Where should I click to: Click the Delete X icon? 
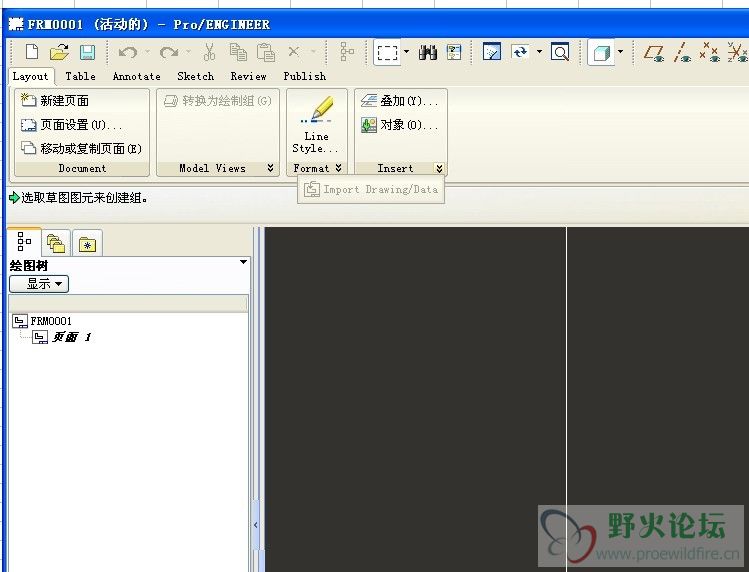point(294,51)
